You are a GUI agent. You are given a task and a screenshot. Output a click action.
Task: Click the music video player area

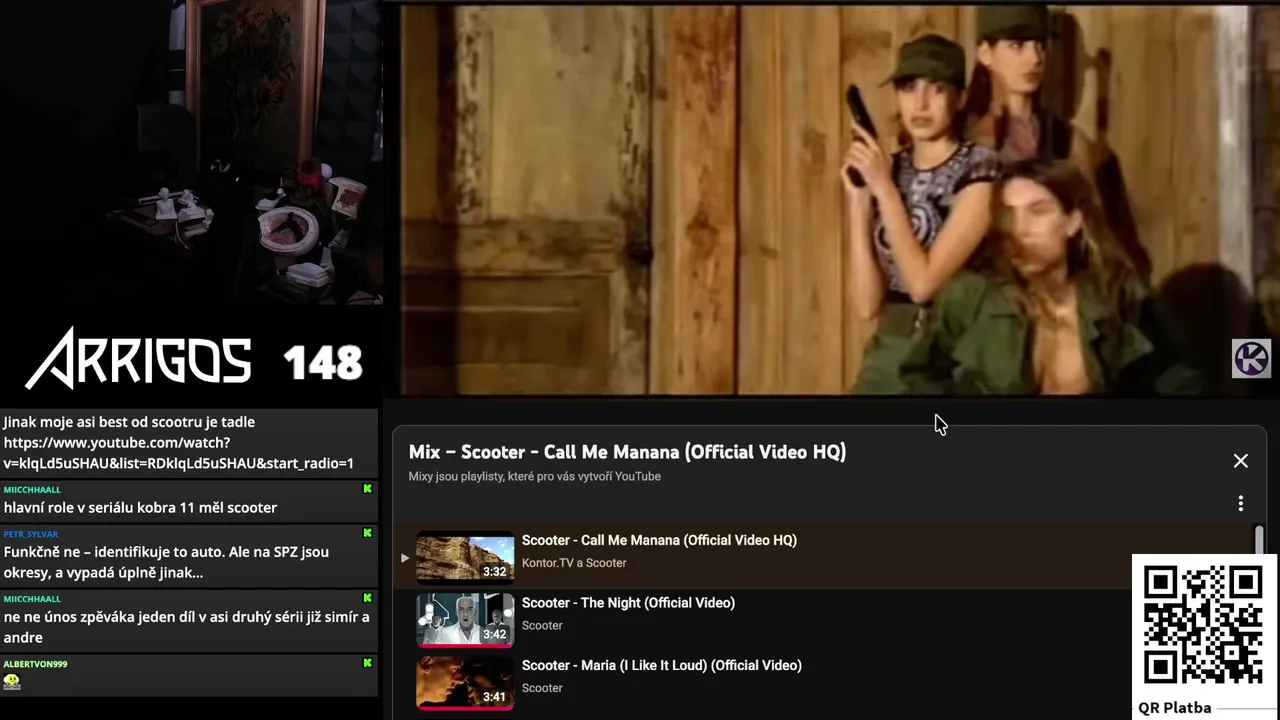point(834,200)
